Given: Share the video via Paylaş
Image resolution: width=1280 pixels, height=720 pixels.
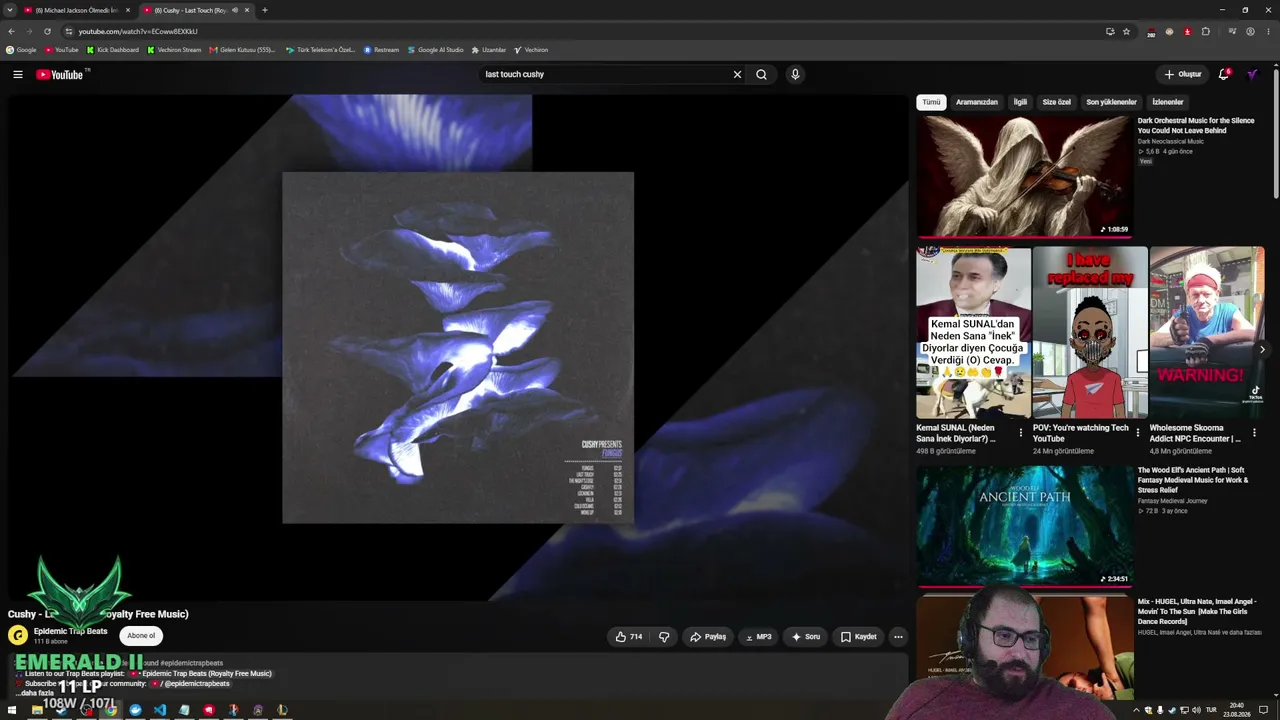Looking at the screenshot, I should pos(708,637).
